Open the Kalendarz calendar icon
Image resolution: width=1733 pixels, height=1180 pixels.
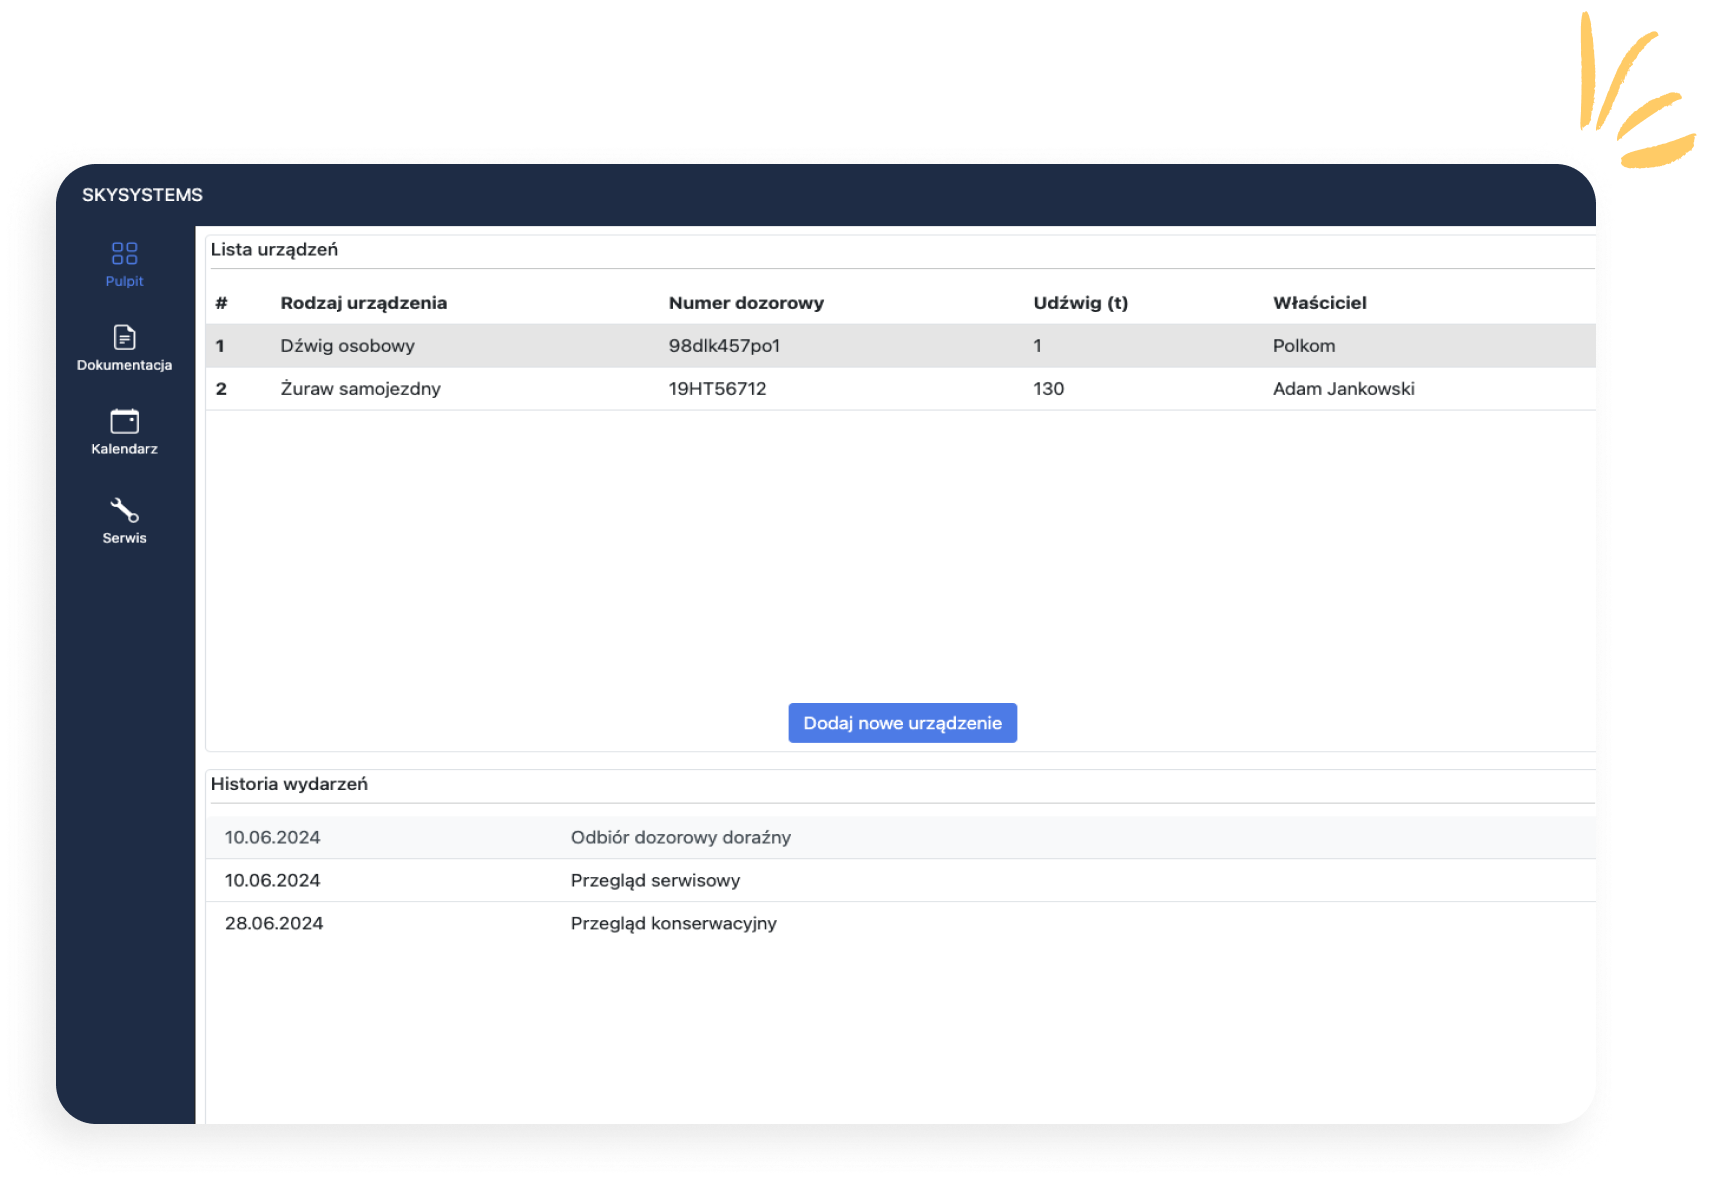click(124, 421)
